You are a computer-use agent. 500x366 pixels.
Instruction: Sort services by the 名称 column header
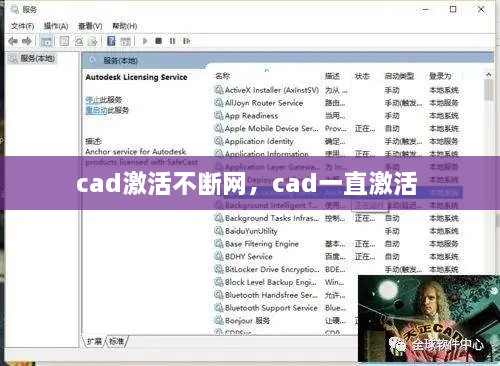[223, 76]
